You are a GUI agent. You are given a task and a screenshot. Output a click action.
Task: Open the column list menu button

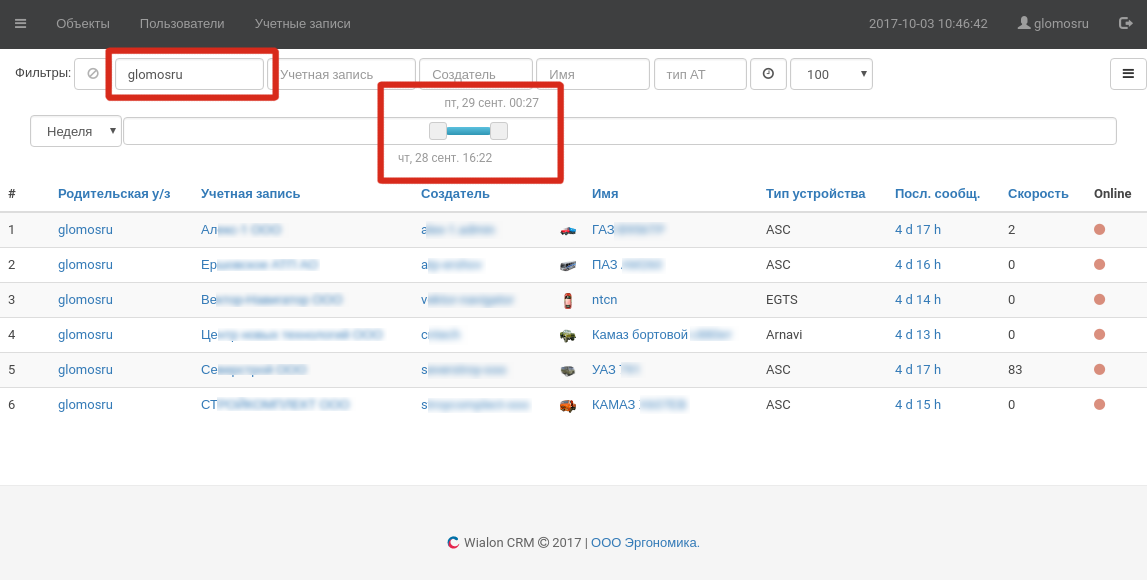tap(1128, 74)
